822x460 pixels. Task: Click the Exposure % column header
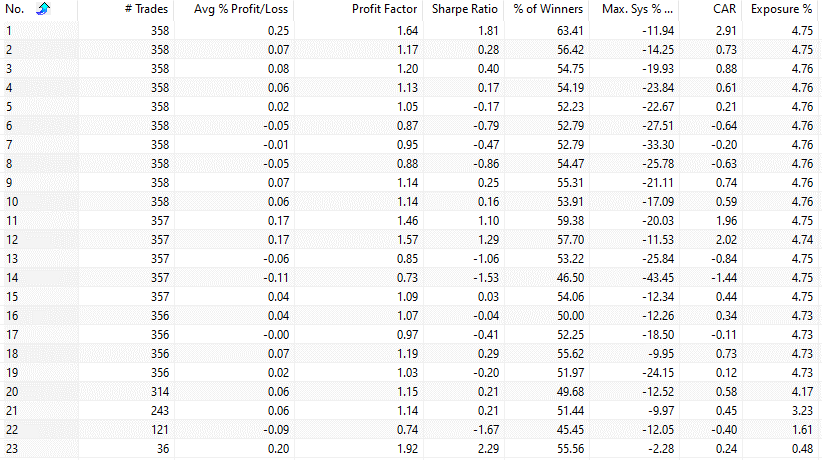tap(781, 9)
